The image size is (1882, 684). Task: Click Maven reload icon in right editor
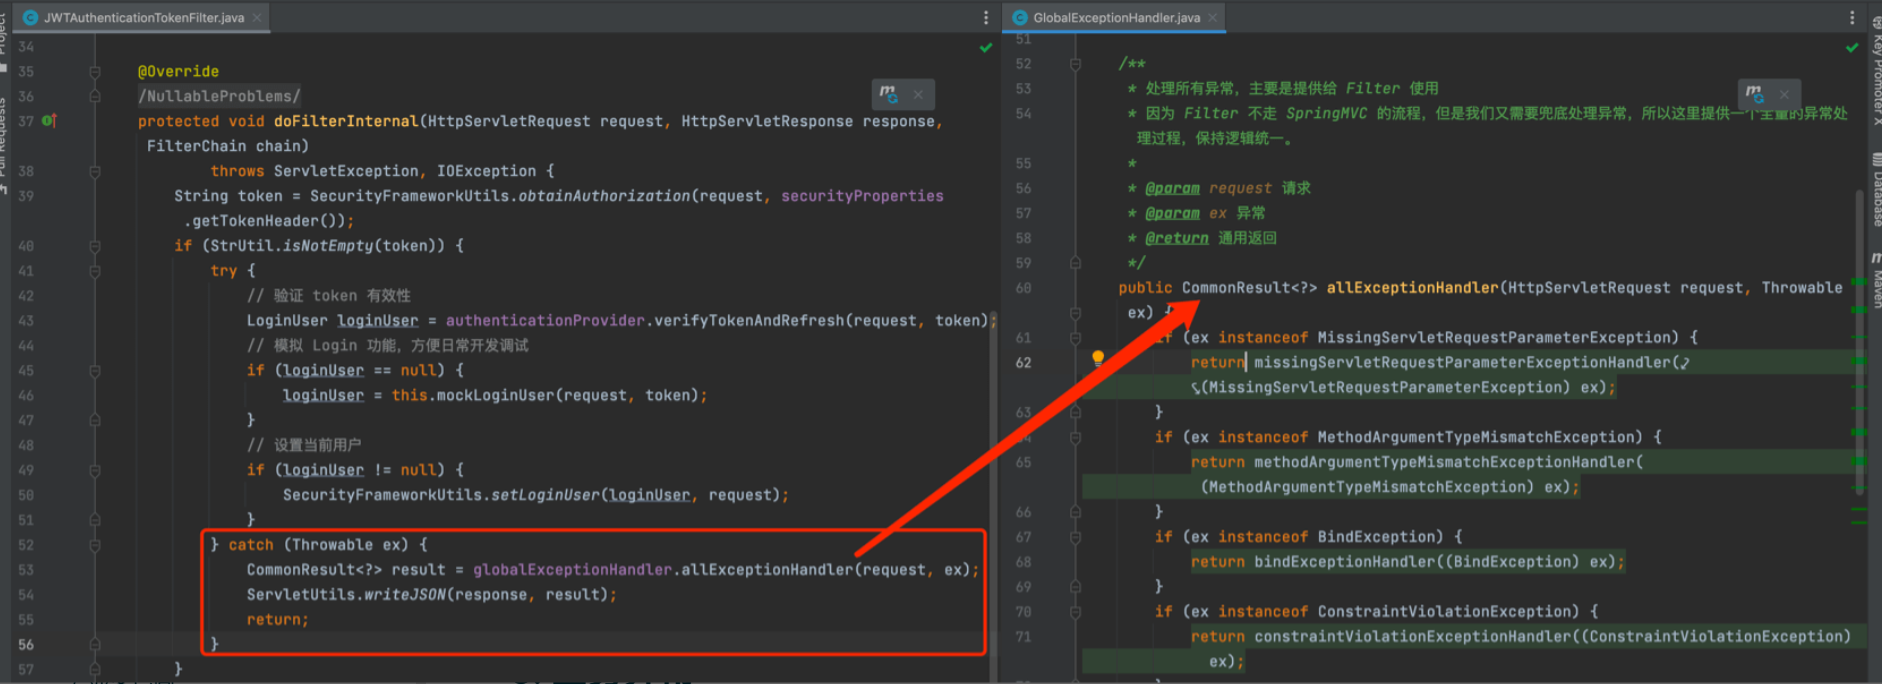click(1754, 95)
